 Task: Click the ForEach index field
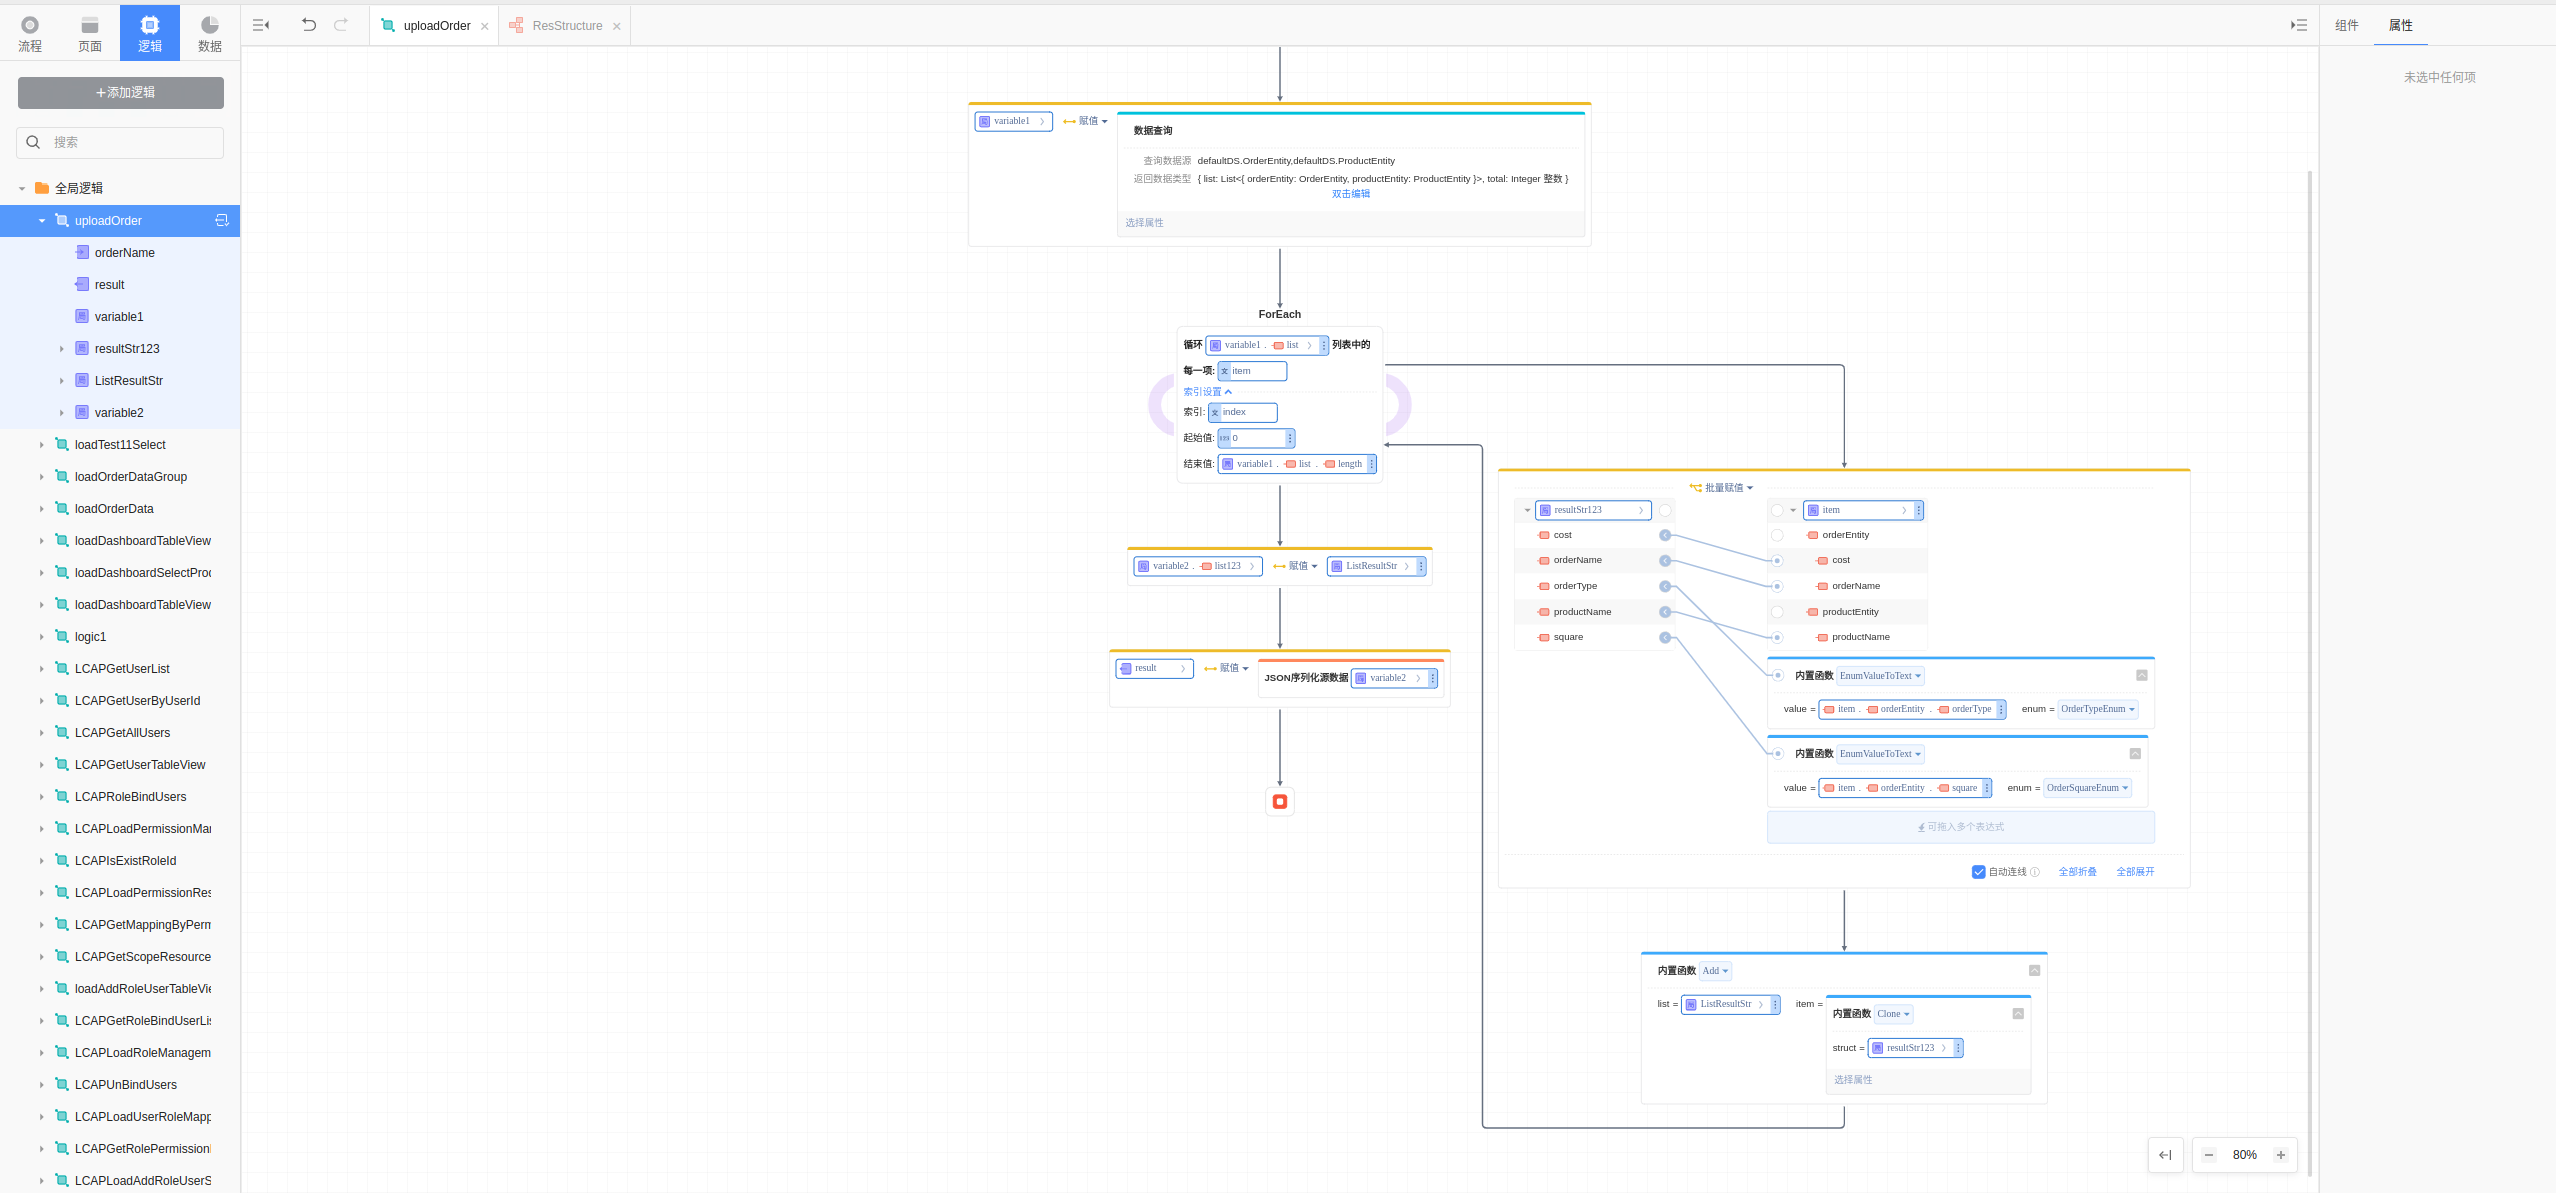1243,412
